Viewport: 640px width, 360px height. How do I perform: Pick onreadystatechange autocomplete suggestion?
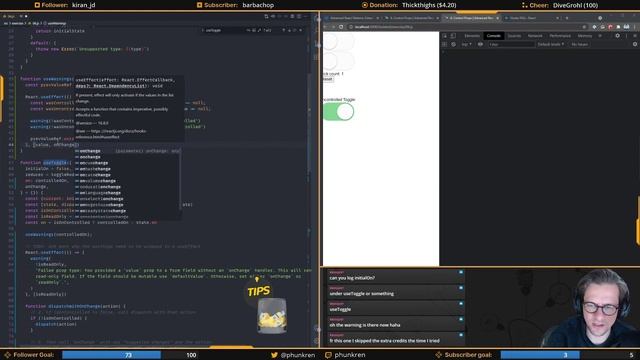[x=127, y=211]
